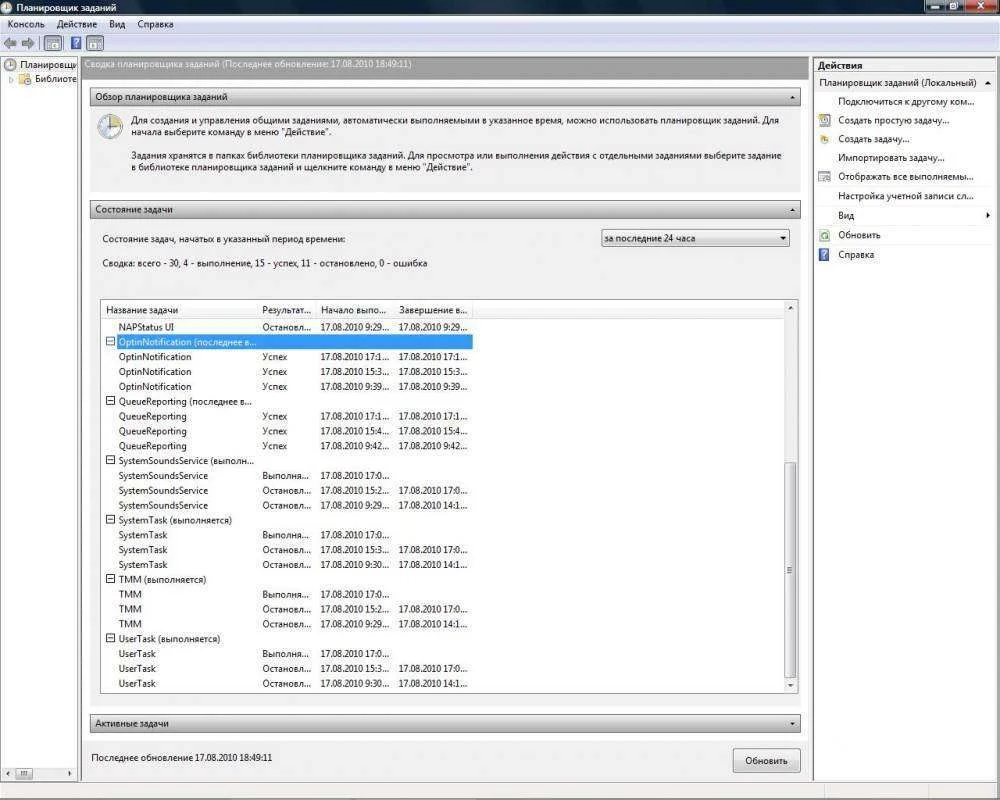Open the за последние 24 часа dropdown
Screen dimensions: 1000x800
pyautogui.click(x=695, y=238)
